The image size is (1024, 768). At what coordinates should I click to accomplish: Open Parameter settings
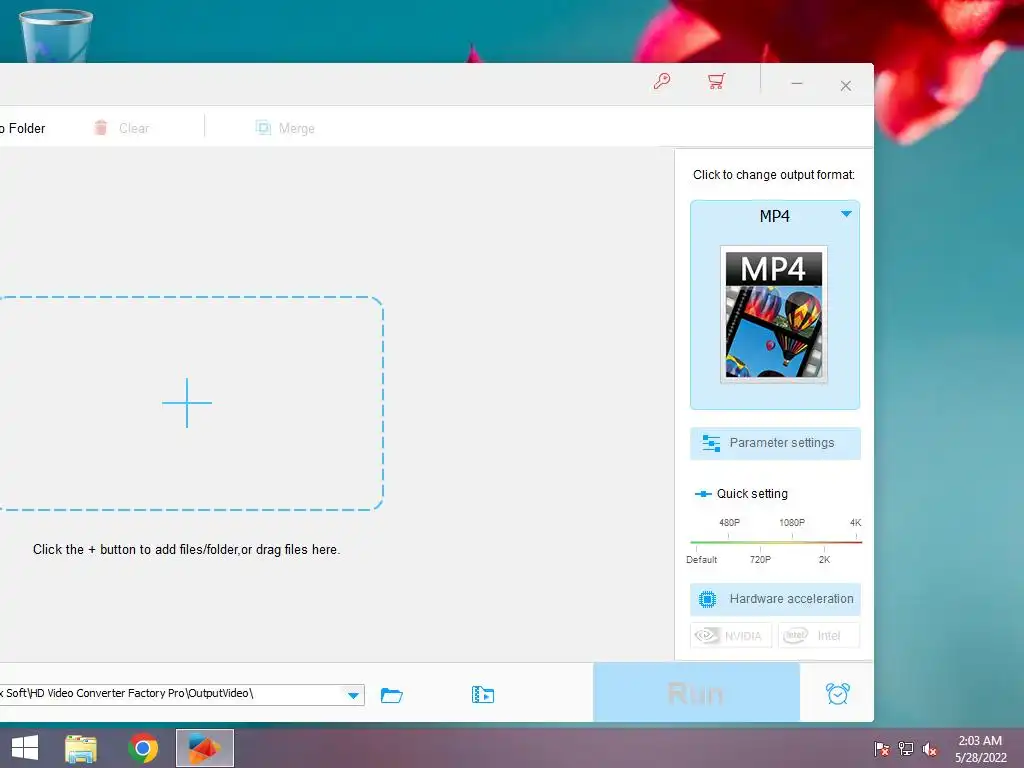(x=775, y=443)
